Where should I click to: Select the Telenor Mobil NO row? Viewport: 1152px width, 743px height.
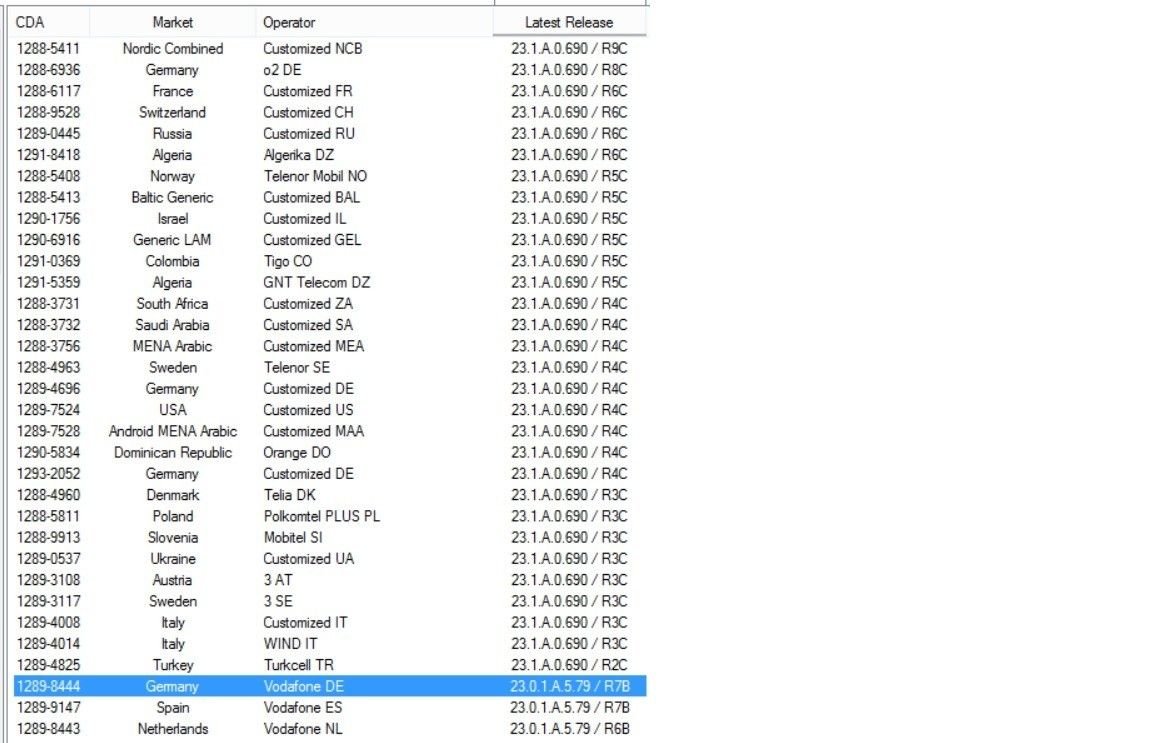(x=330, y=176)
